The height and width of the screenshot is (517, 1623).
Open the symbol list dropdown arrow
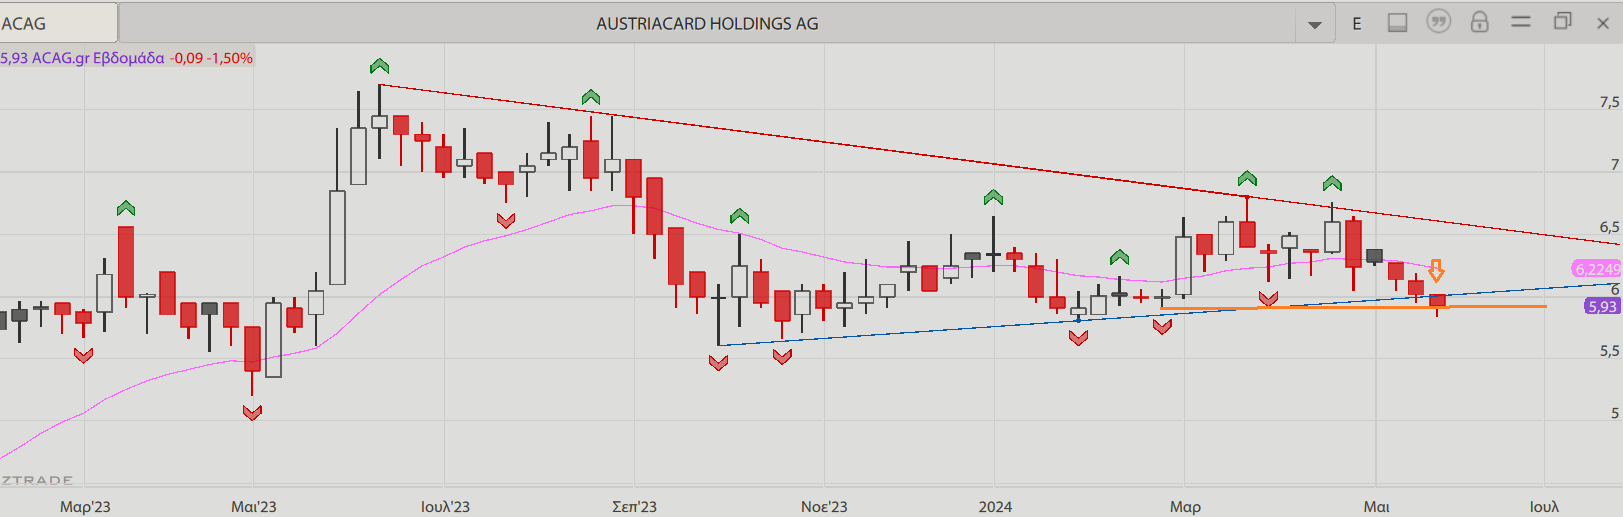pos(1315,24)
